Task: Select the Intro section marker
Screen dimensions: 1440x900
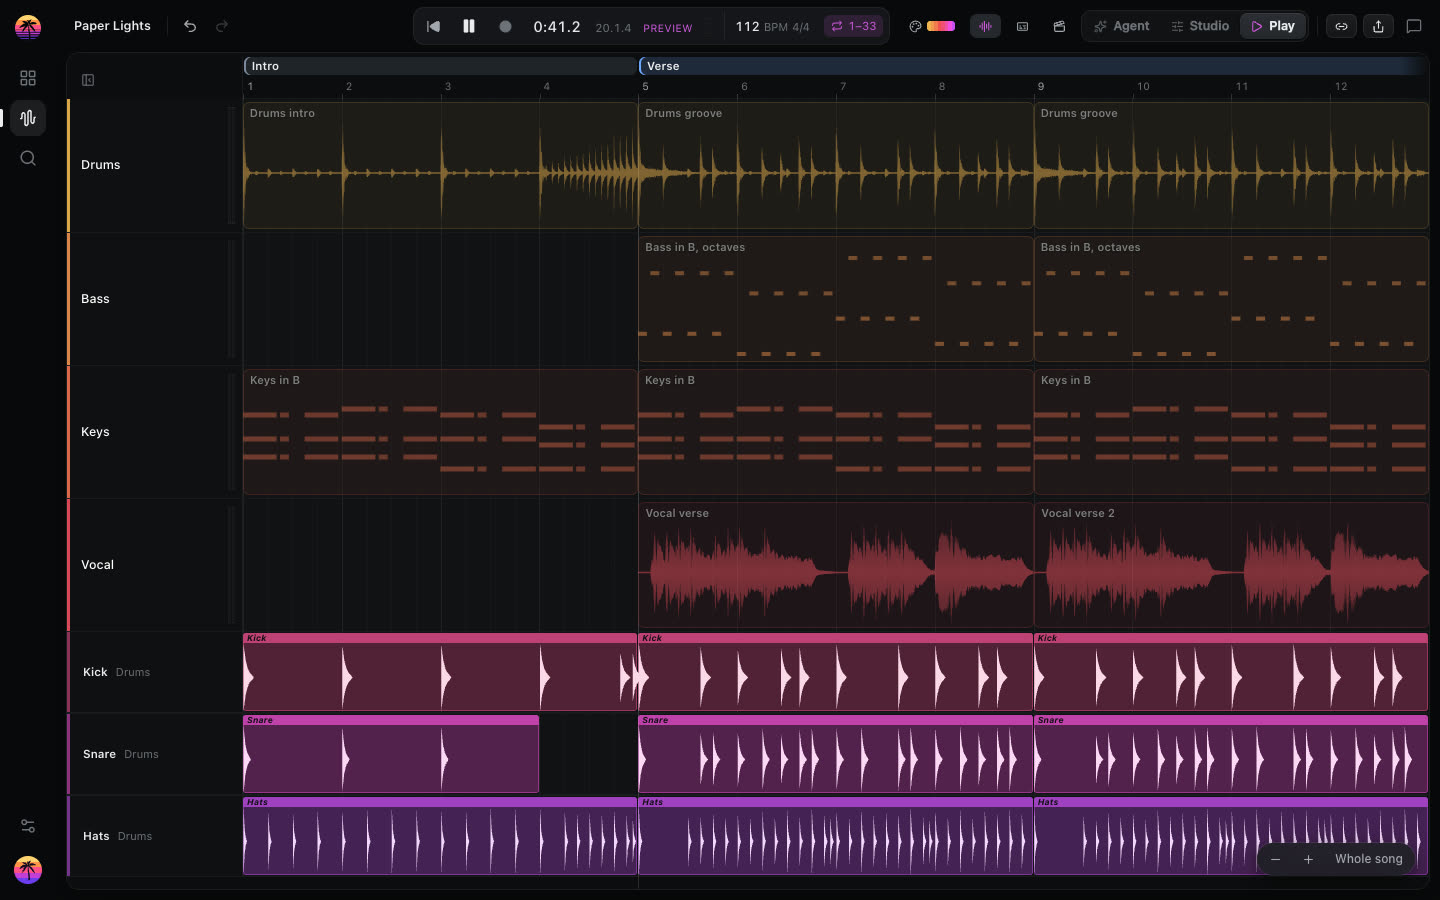Action: tap(441, 66)
